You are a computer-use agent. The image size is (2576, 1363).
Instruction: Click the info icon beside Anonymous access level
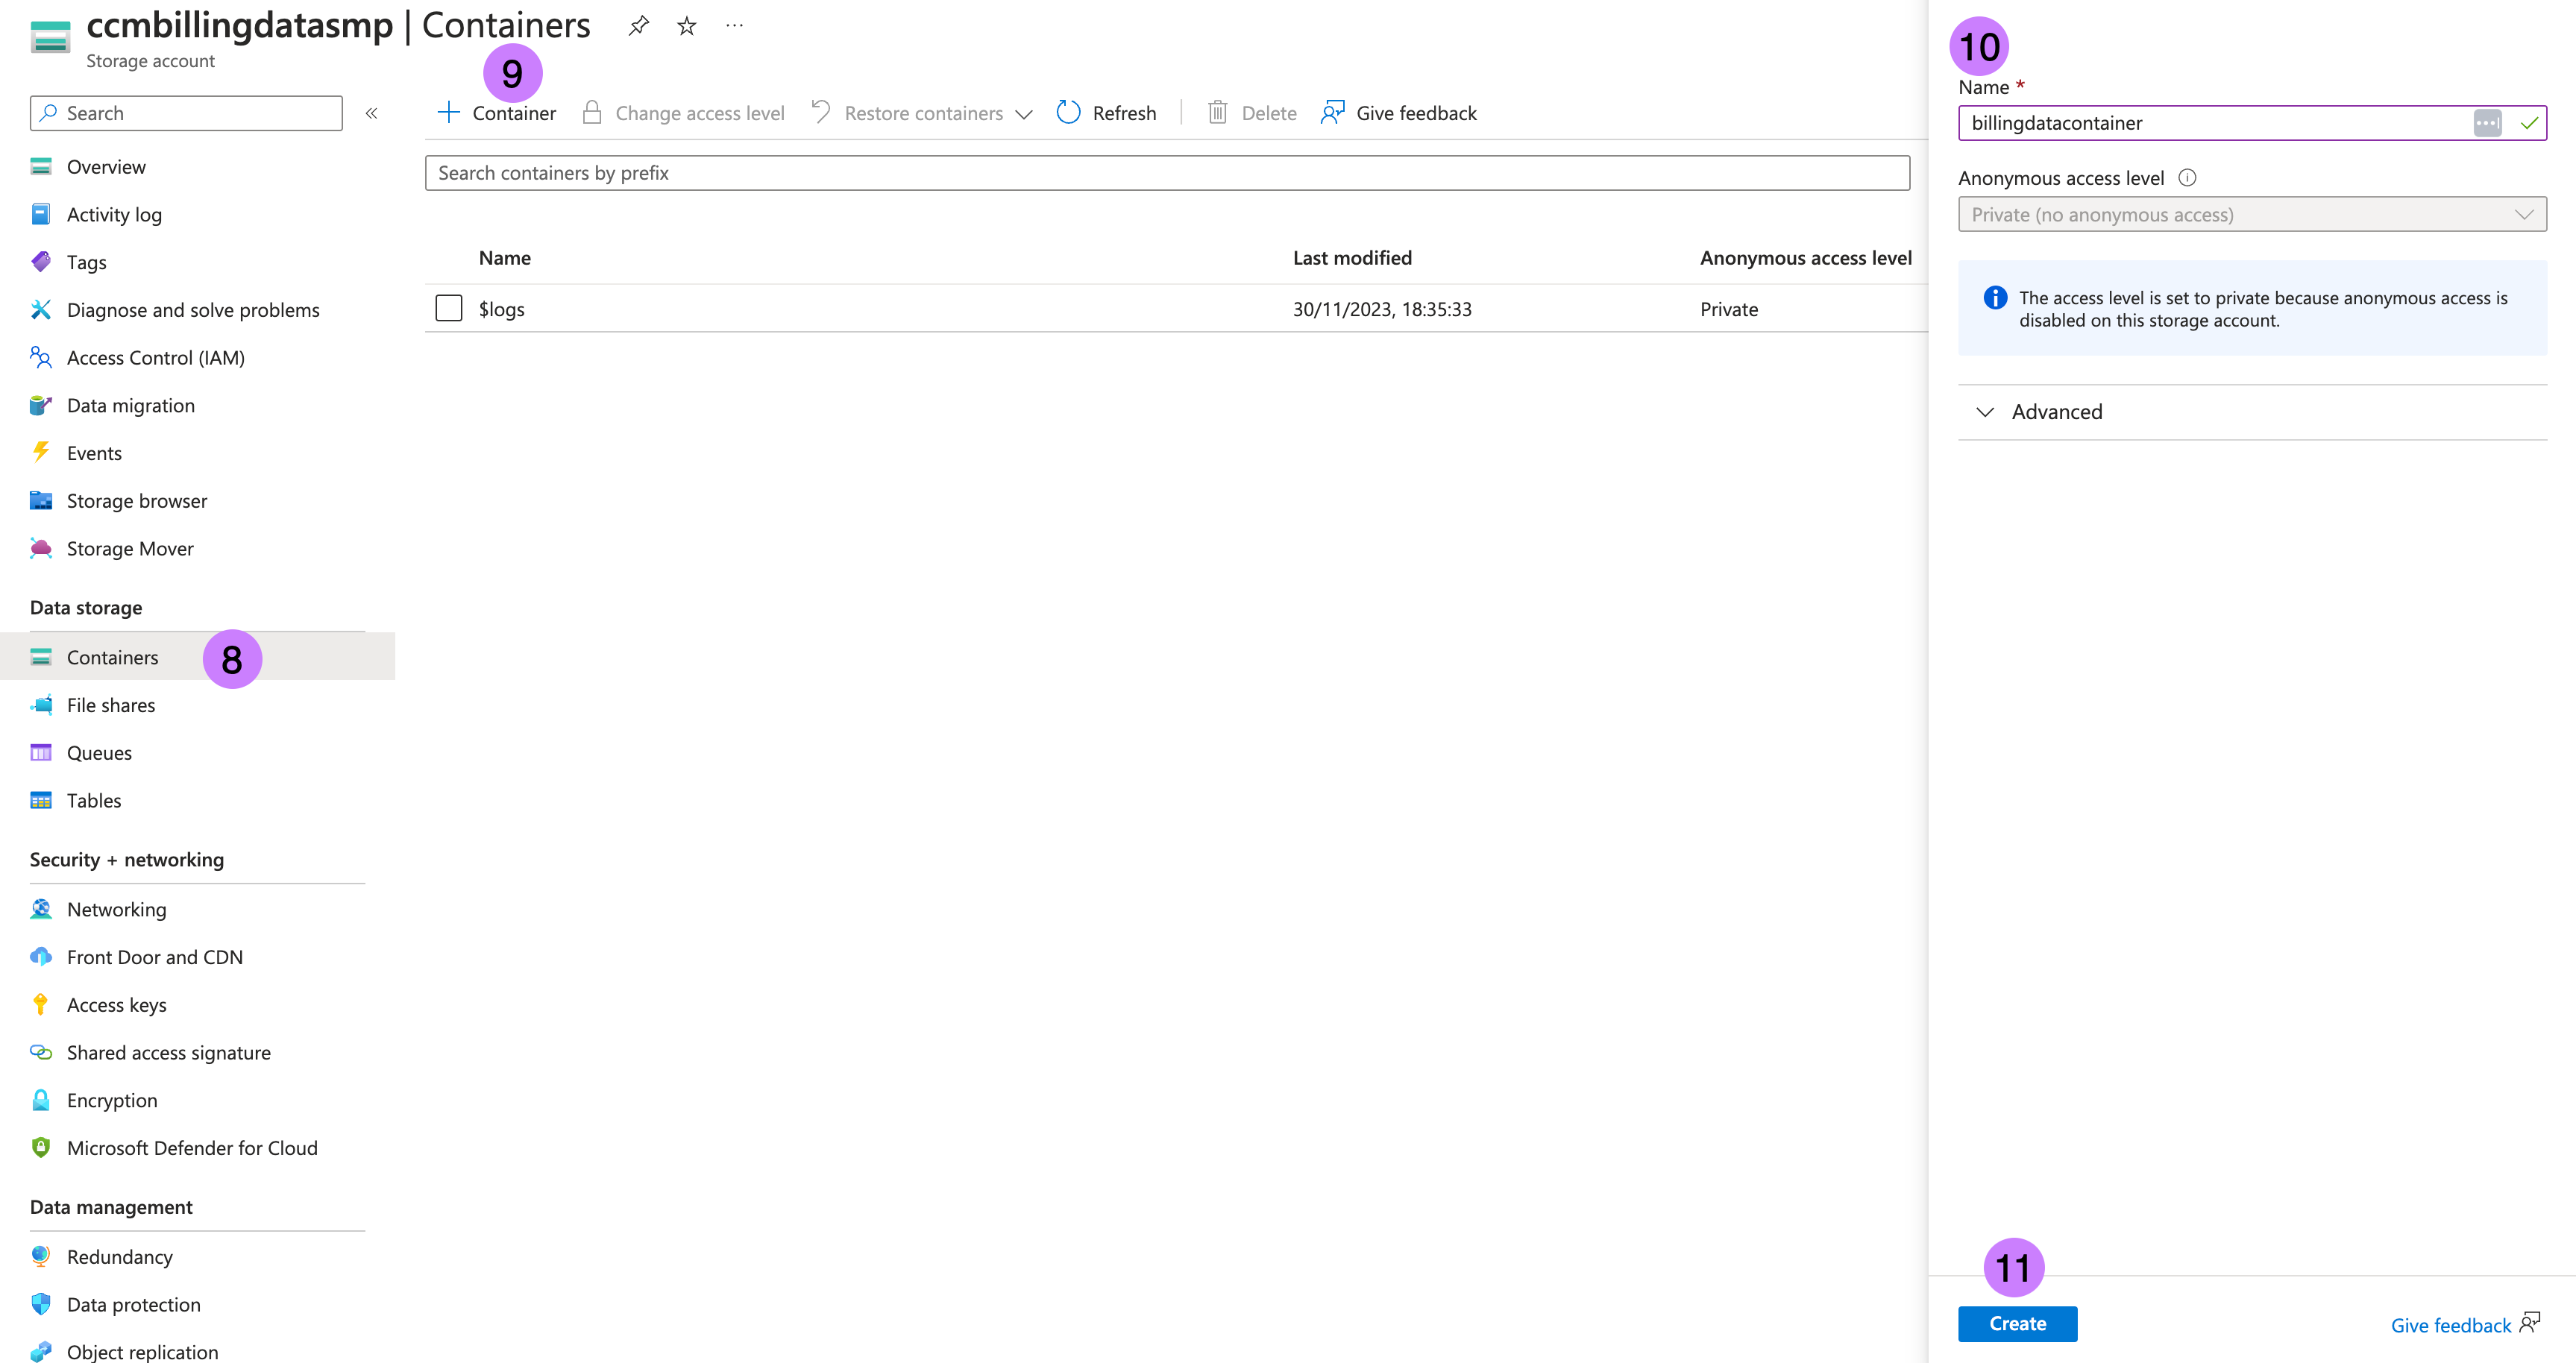2187,178
